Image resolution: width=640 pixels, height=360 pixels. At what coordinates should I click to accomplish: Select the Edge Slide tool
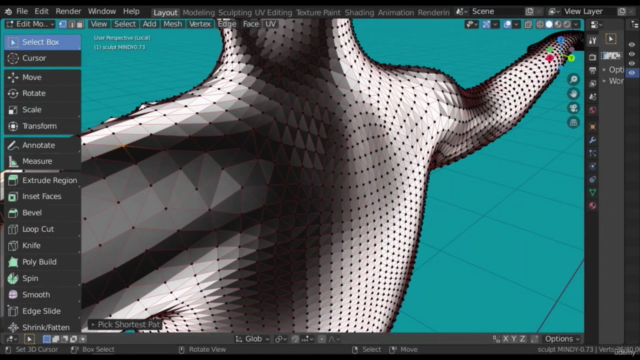[x=42, y=311]
